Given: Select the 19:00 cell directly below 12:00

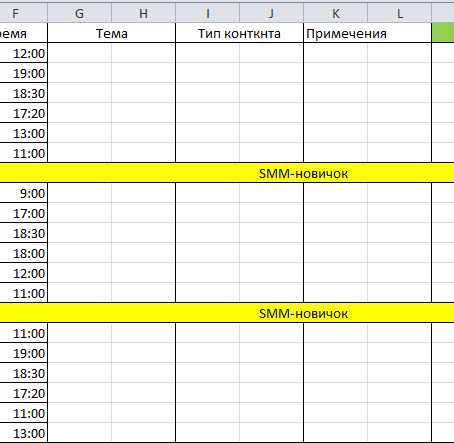Looking at the screenshot, I should (x=23, y=73).
